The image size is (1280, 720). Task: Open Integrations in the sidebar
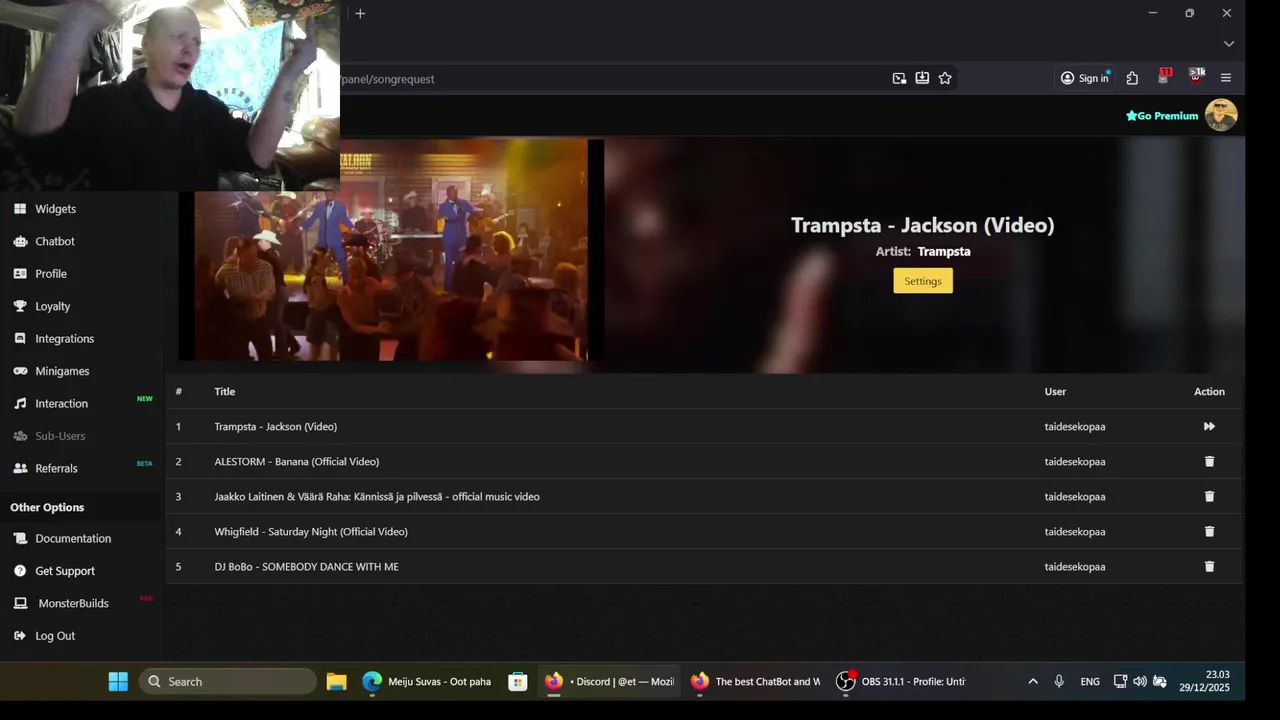coord(64,339)
